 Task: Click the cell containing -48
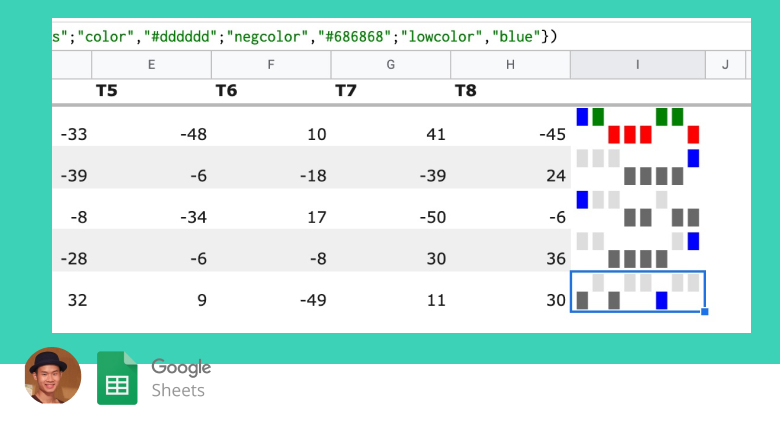tap(152, 127)
